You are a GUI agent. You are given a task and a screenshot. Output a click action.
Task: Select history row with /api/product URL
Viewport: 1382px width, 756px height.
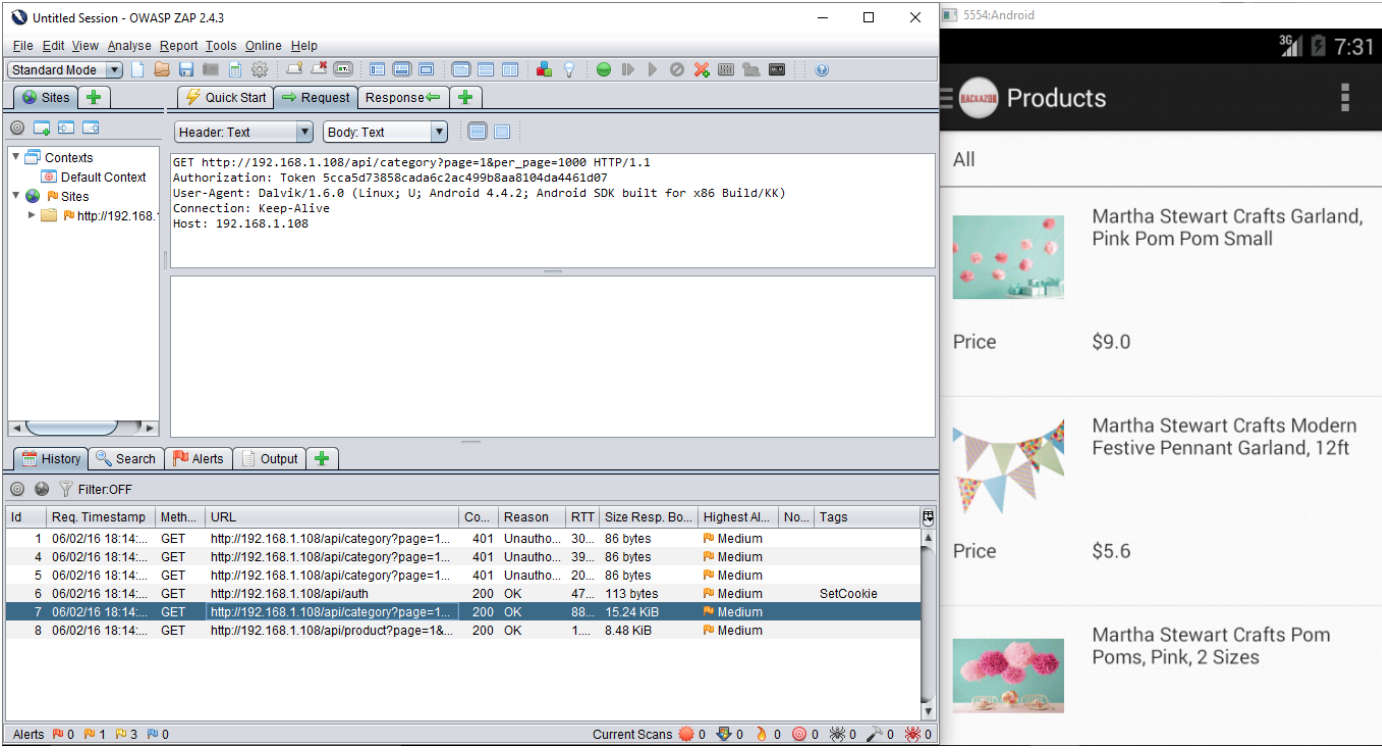tap(463, 630)
